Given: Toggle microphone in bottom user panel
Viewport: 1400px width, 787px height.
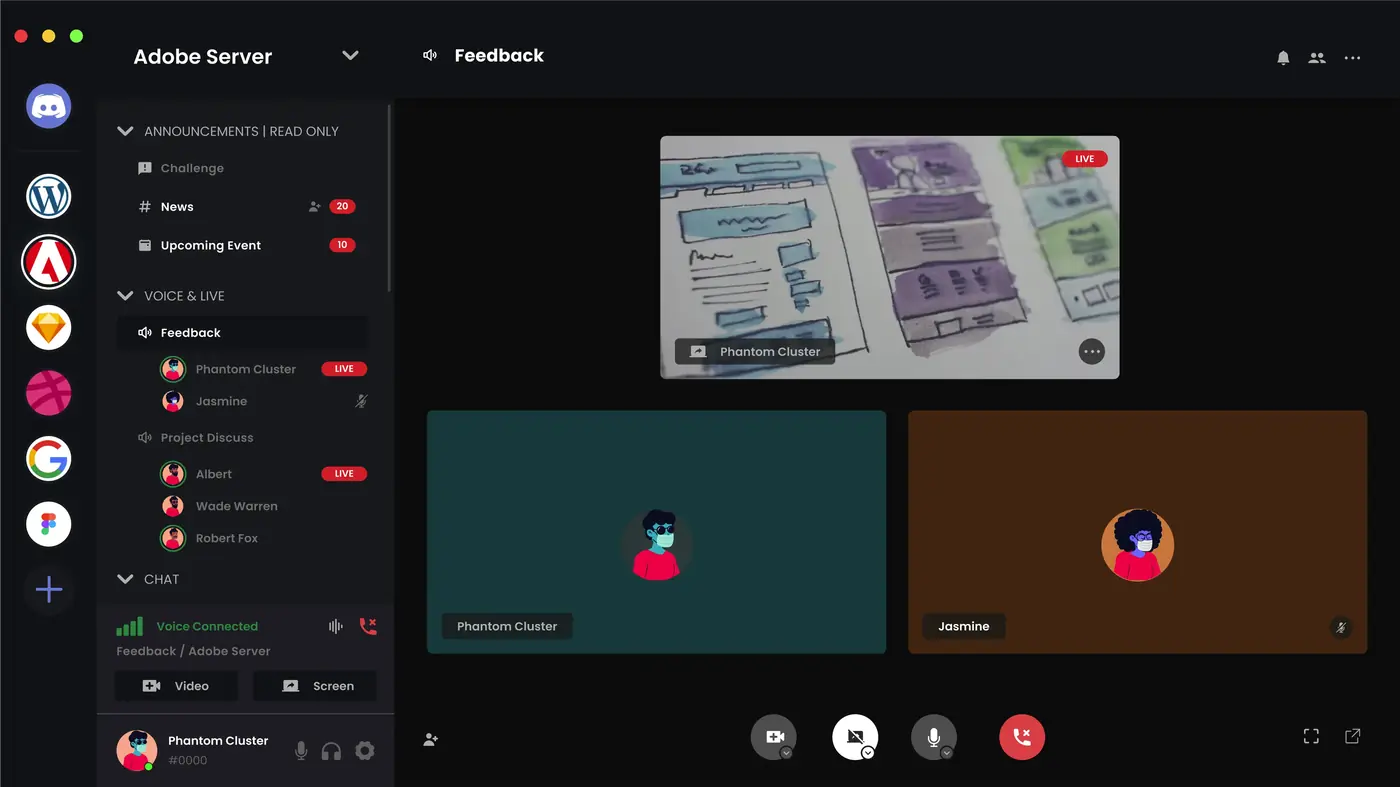Looking at the screenshot, I should click(301, 750).
